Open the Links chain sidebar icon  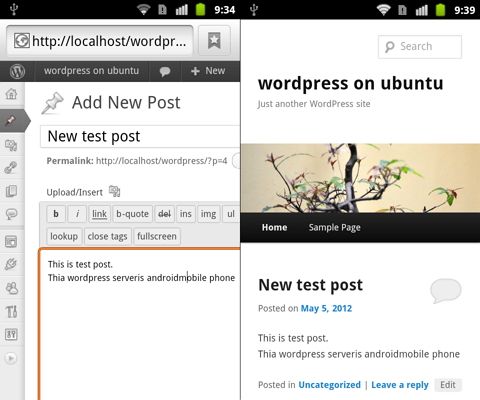point(11,168)
